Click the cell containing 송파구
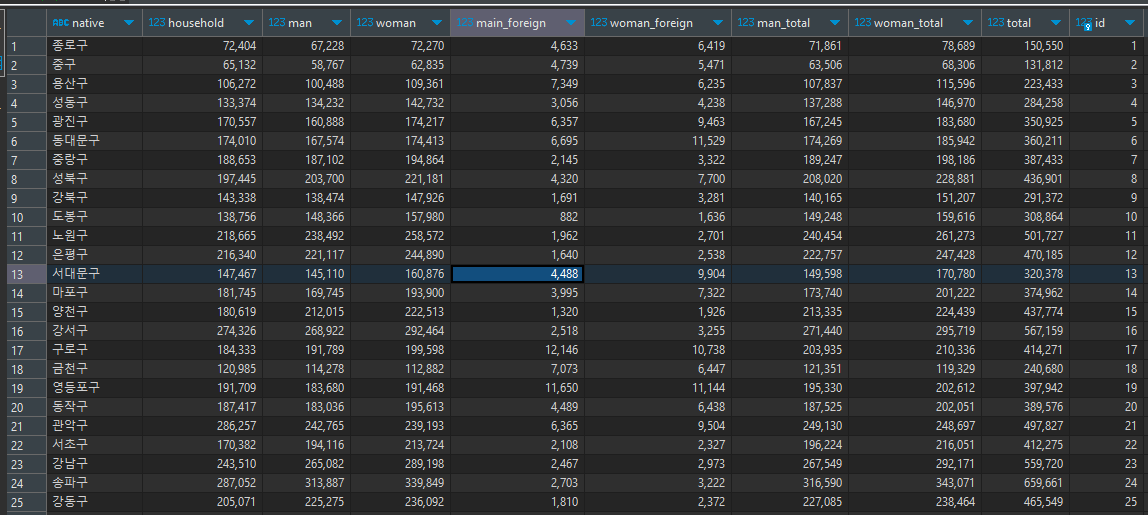Screen dimensions: 1148x515 pyautogui.click(x=94, y=483)
